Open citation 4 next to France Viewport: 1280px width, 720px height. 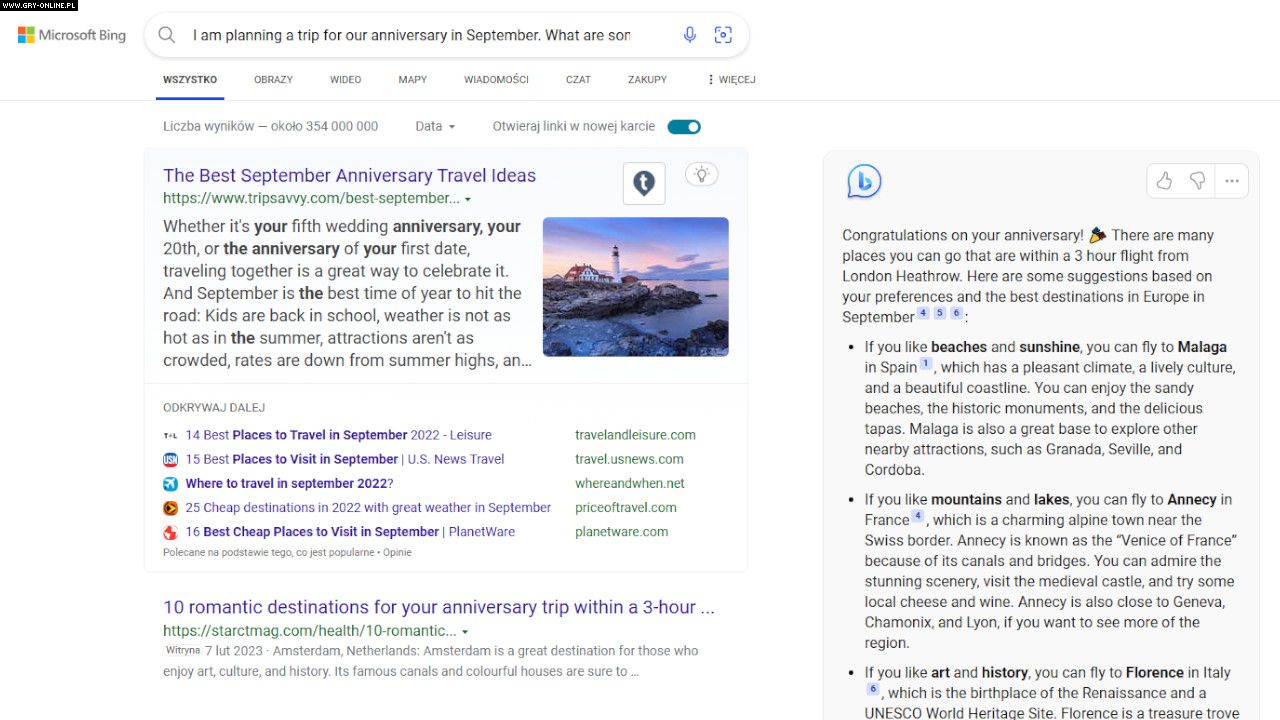918,516
